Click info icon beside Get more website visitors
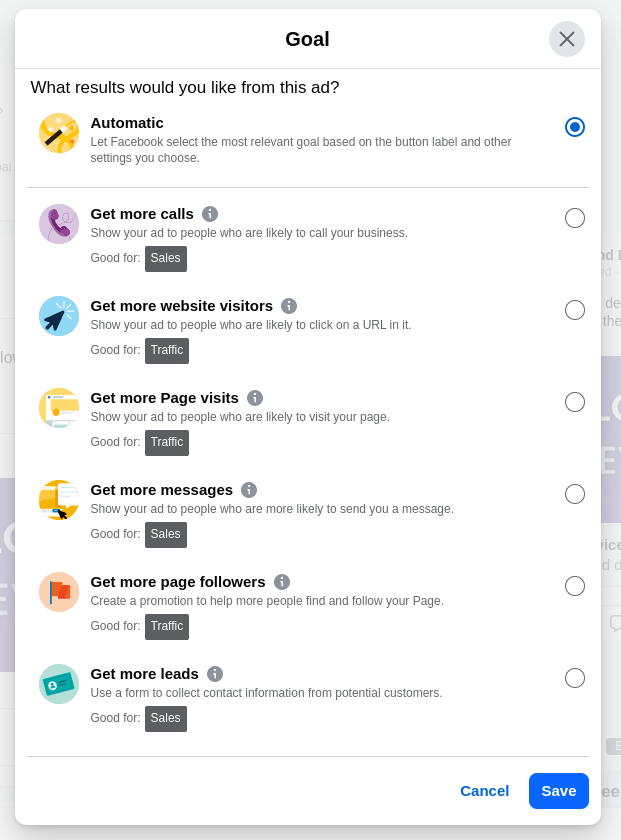The image size is (621, 840). pyautogui.click(x=289, y=306)
